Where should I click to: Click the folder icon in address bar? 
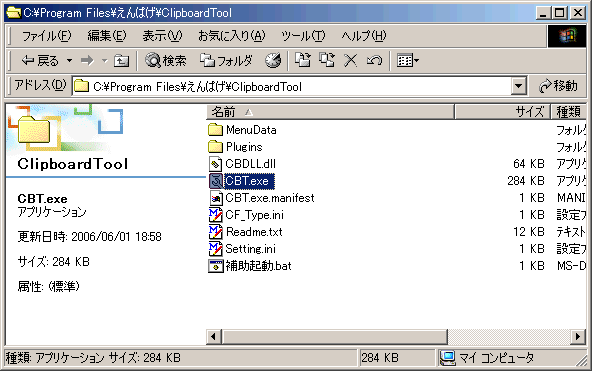pyautogui.click(x=81, y=86)
